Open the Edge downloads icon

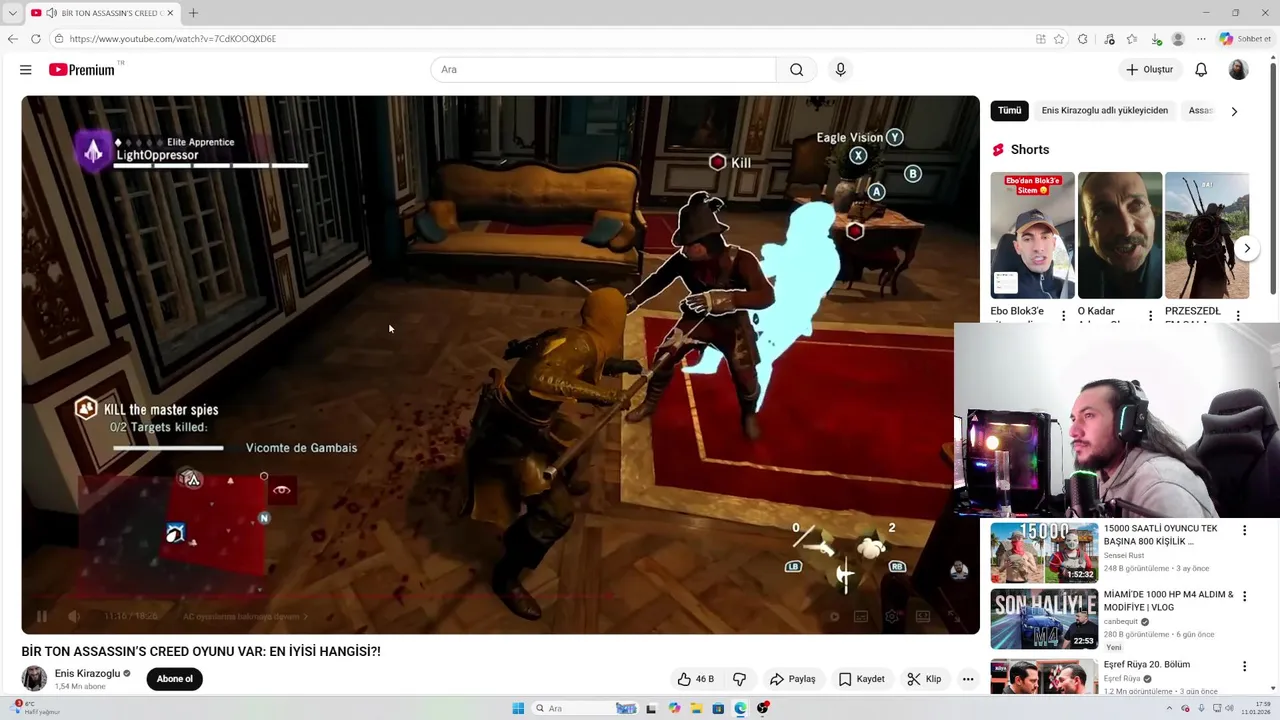click(1156, 39)
